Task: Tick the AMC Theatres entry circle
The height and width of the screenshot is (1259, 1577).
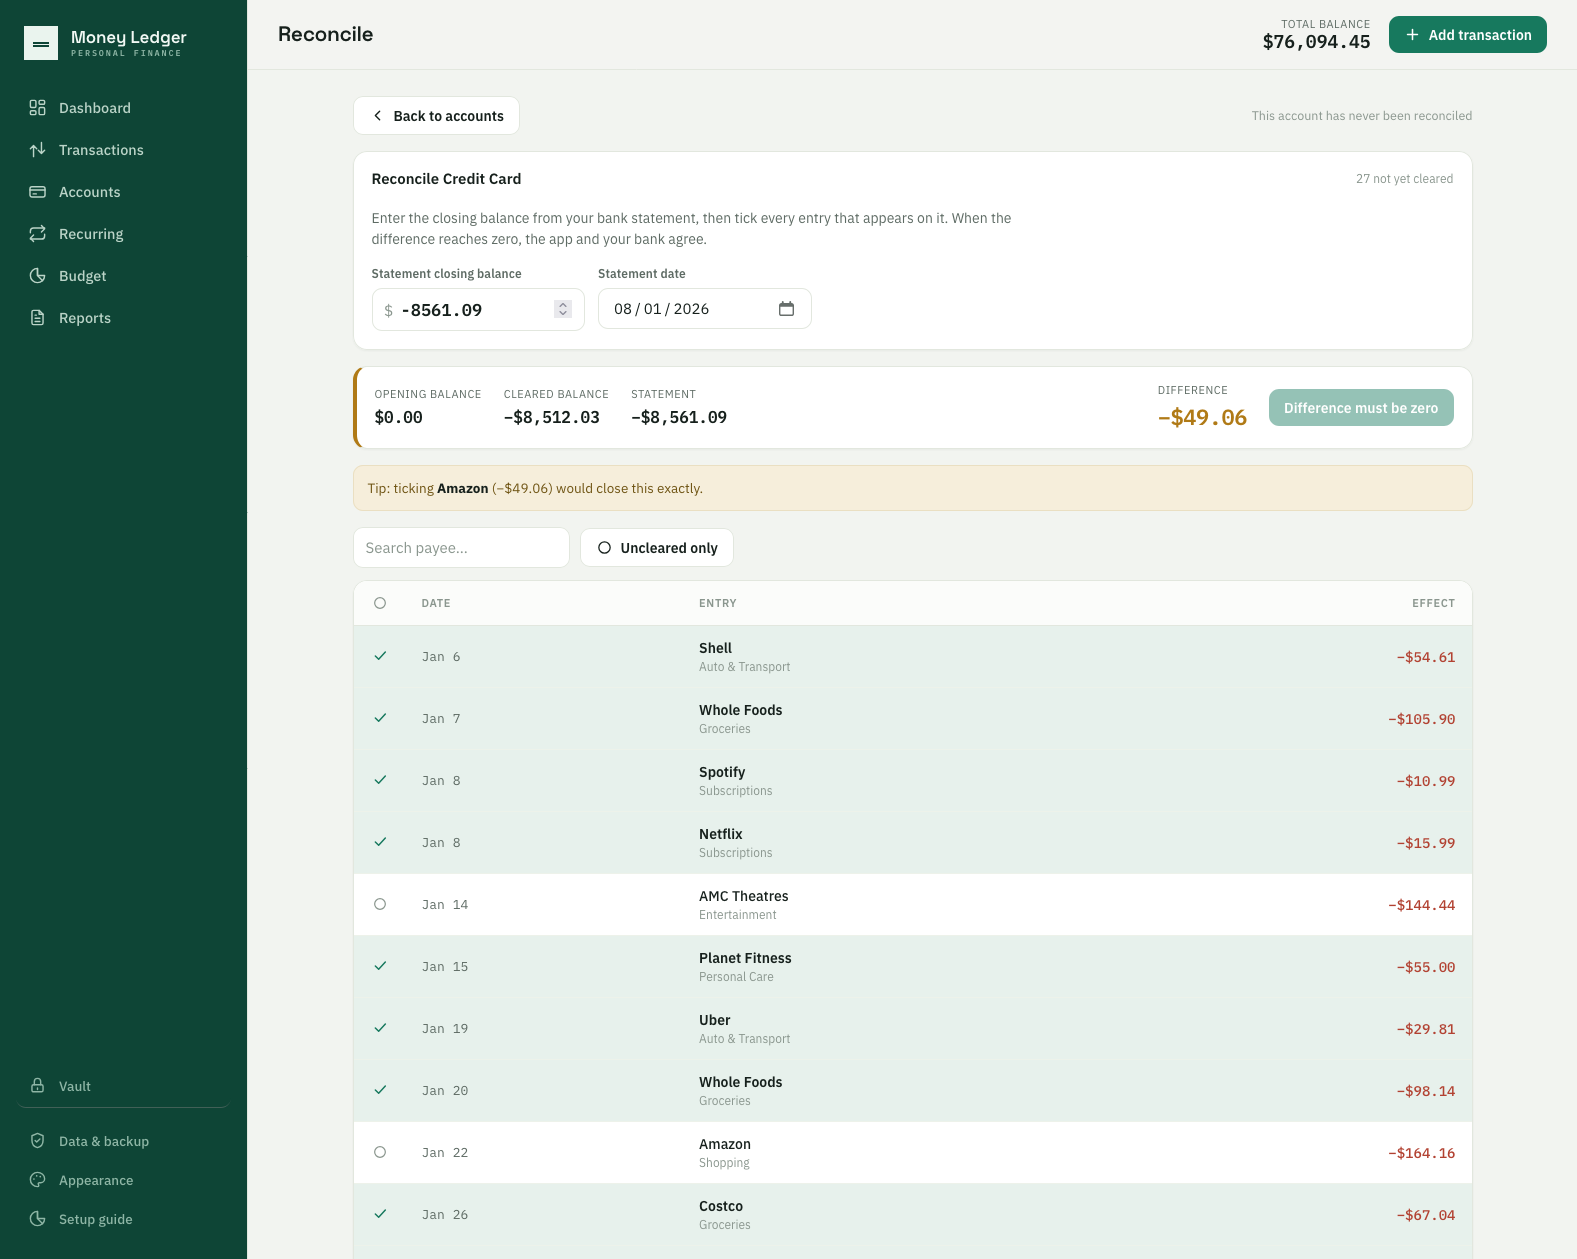Action: pos(380,904)
